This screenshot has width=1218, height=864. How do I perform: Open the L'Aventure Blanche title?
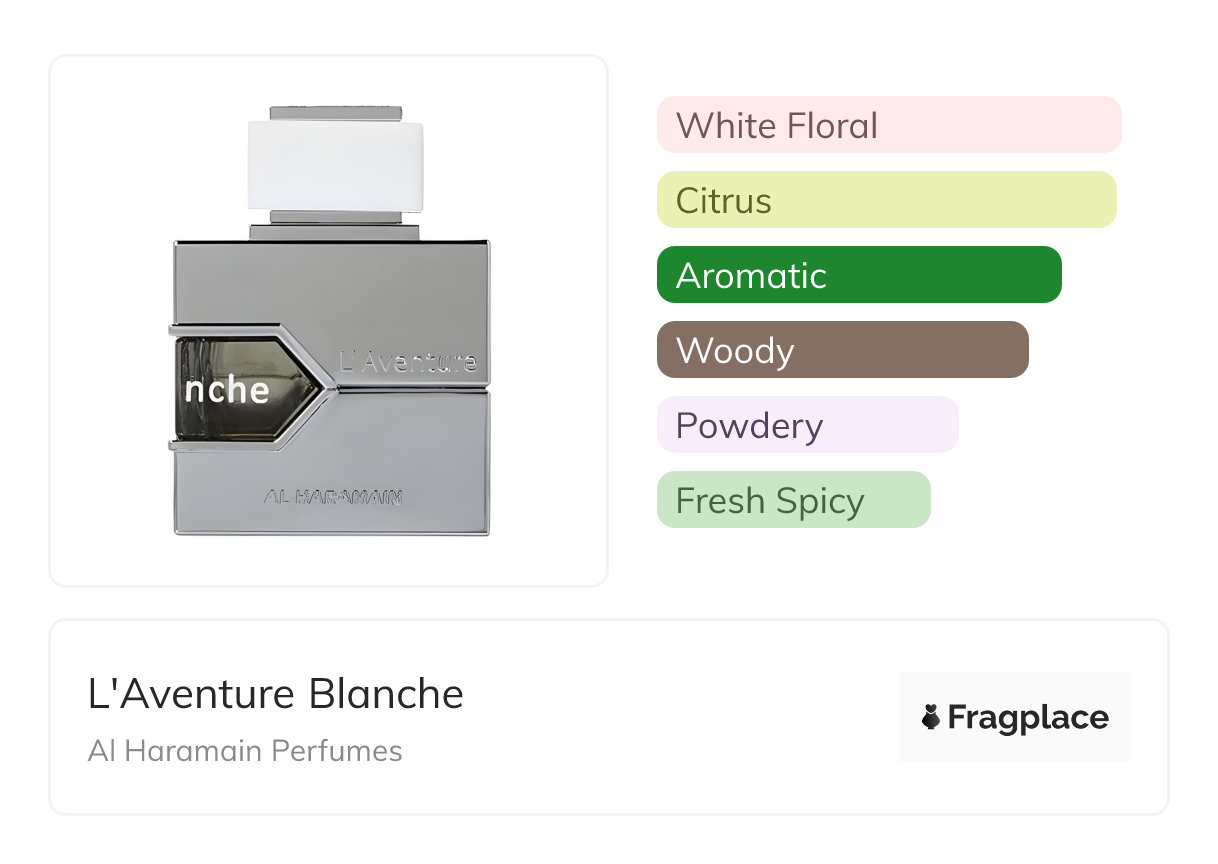tap(276, 694)
